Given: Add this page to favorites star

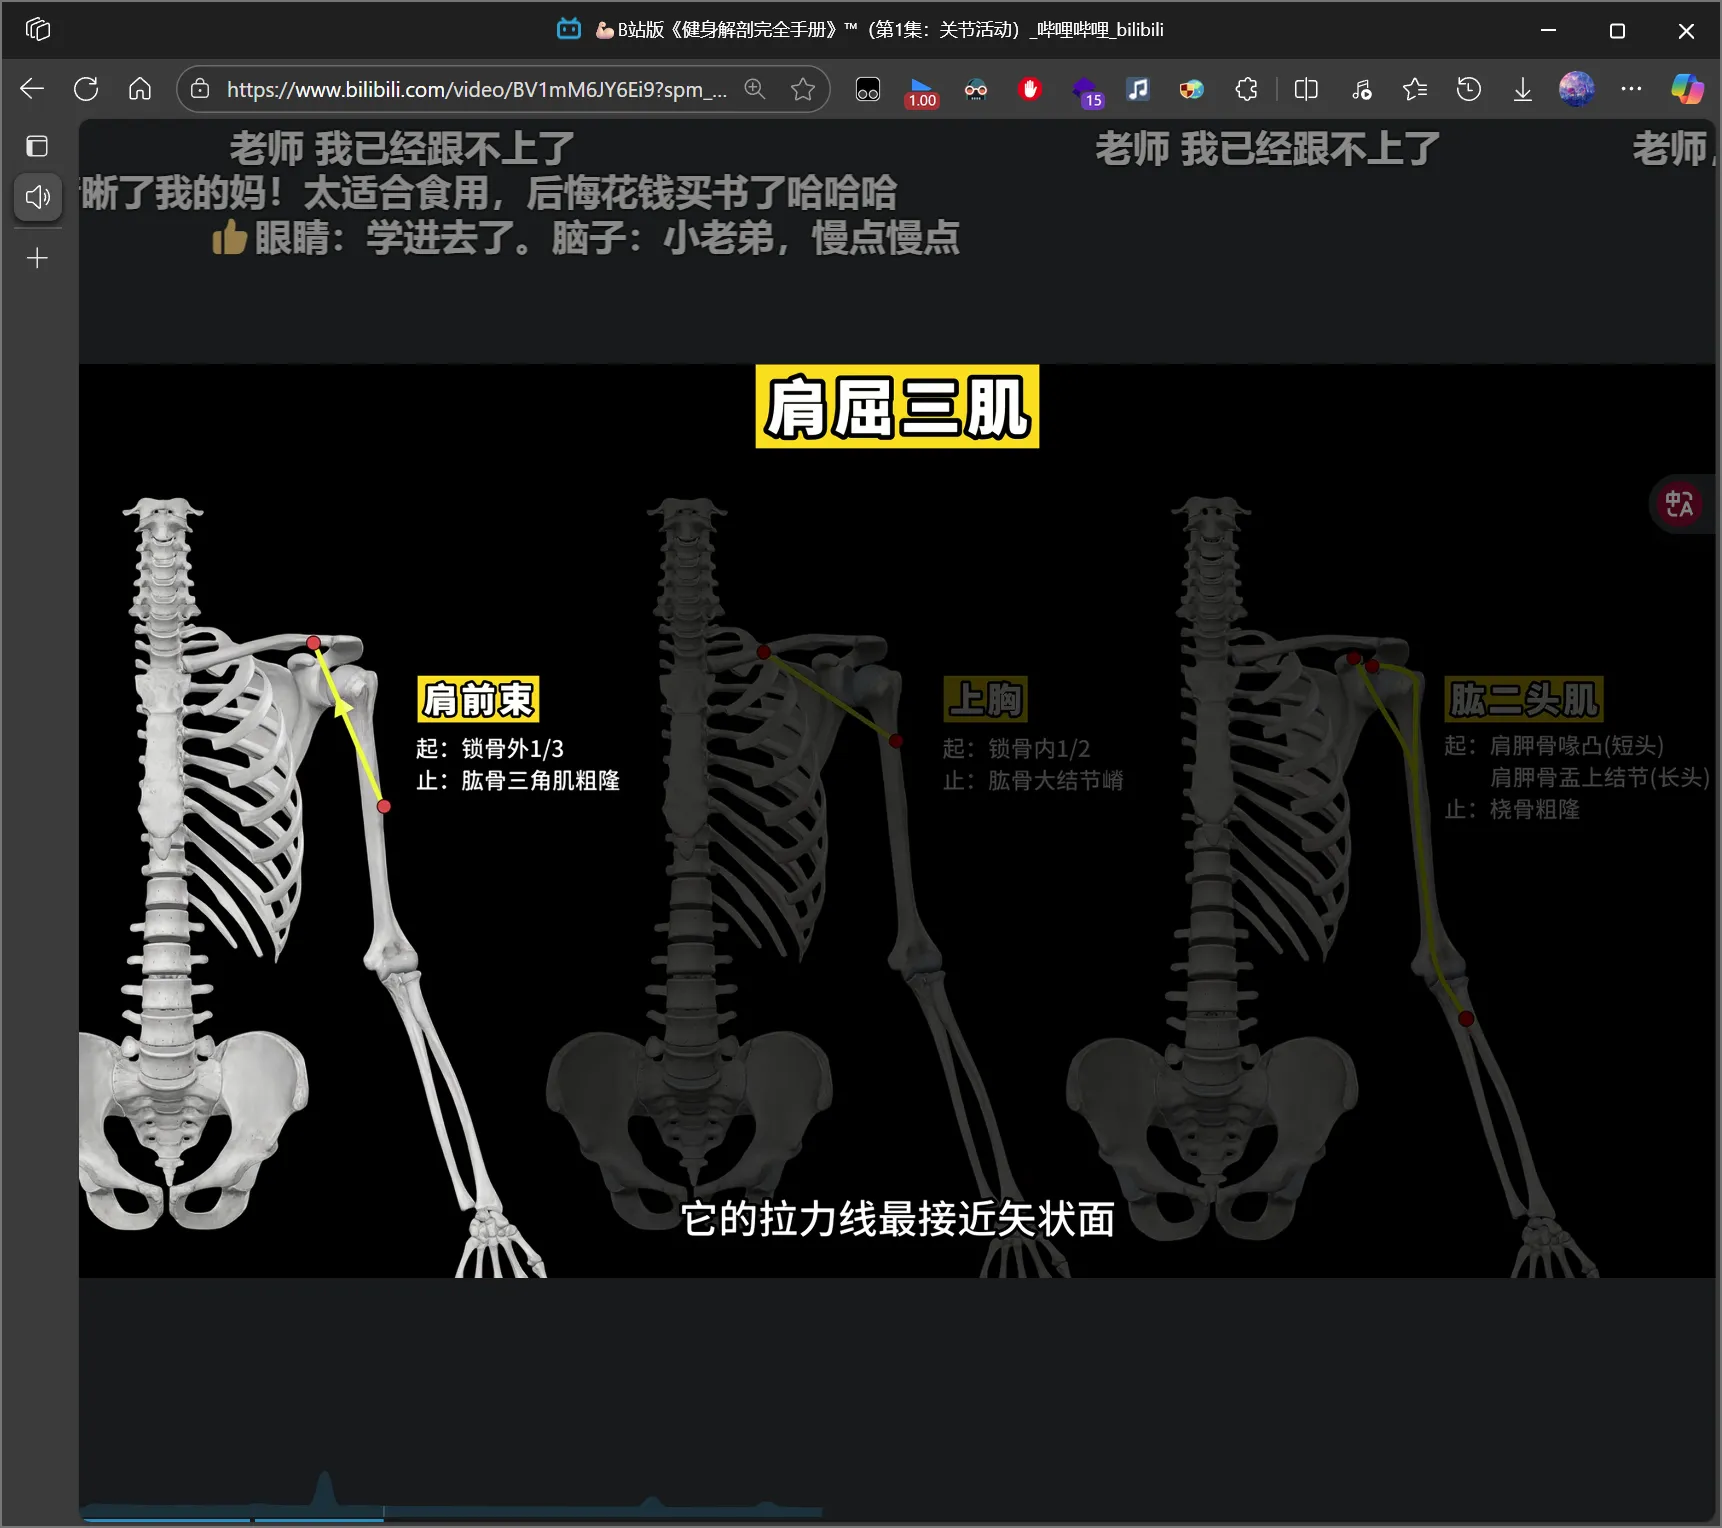Looking at the screenshot, I should click(x=802, y=89).
